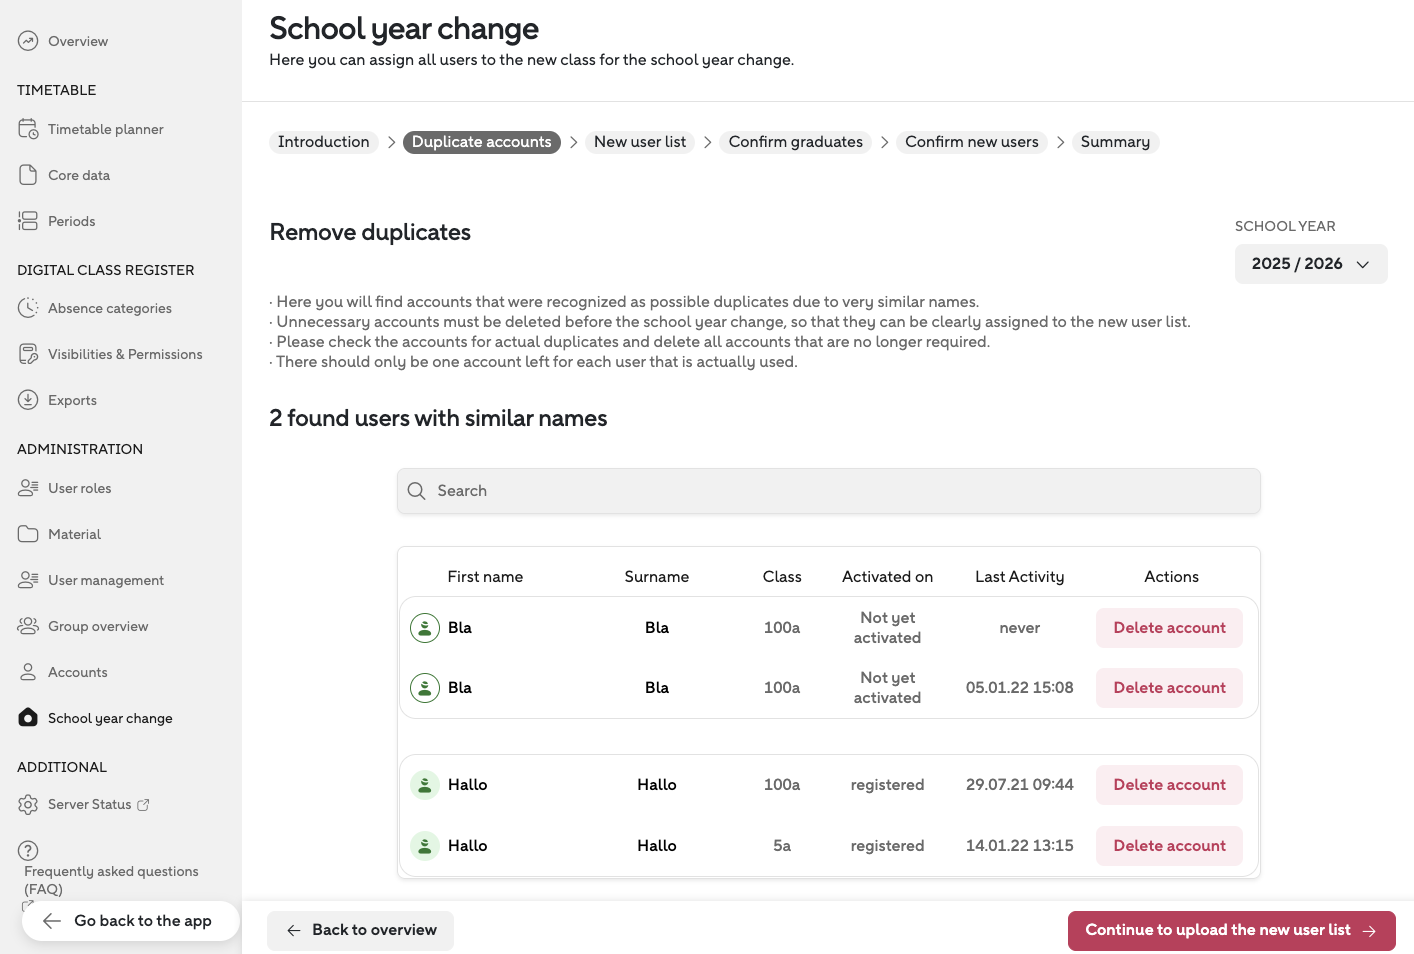
Task: Select the Summary step in breadcrumb
Action: (1115, 142)
